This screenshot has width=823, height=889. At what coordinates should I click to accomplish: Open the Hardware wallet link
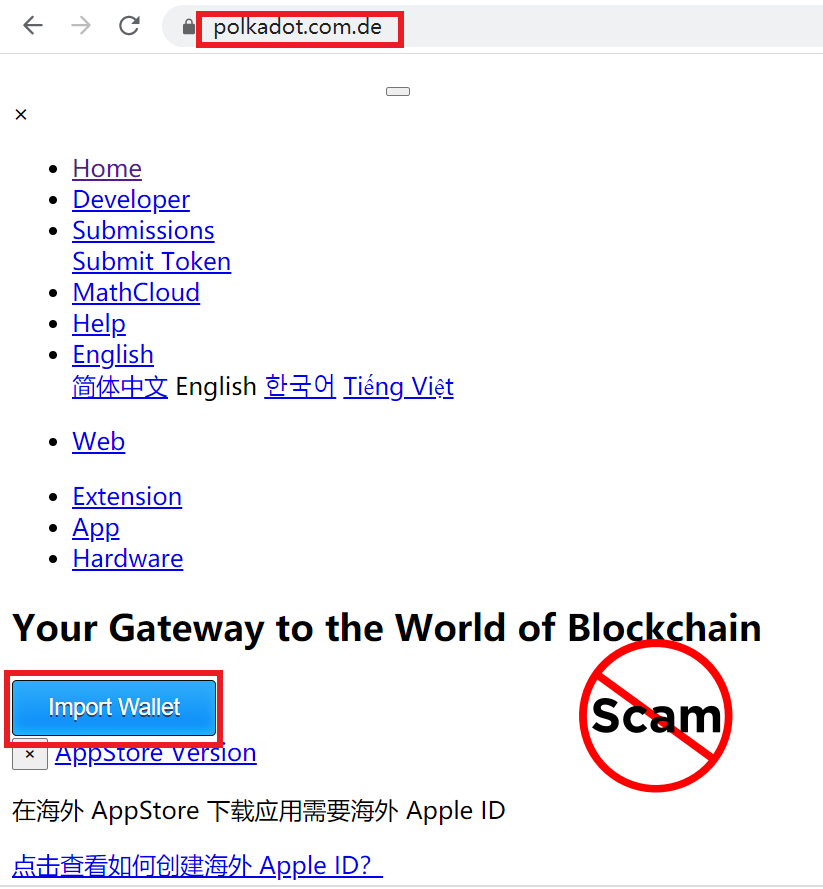pos(128,559)
